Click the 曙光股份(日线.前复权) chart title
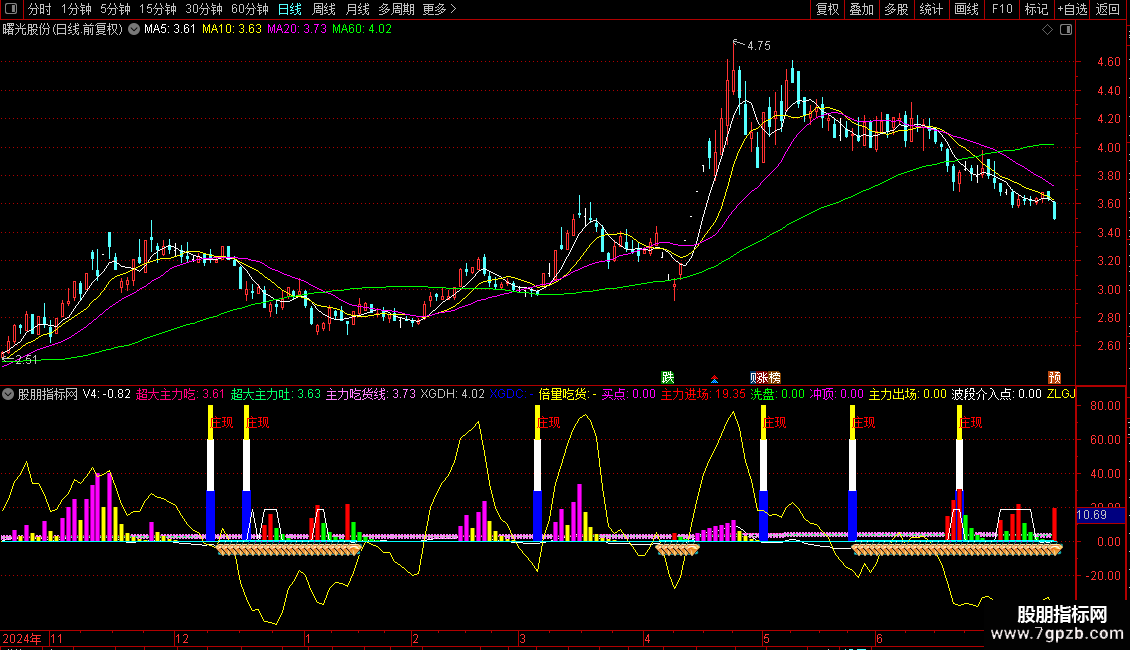This screenshot has height=650, width=1130. (63, 30)
